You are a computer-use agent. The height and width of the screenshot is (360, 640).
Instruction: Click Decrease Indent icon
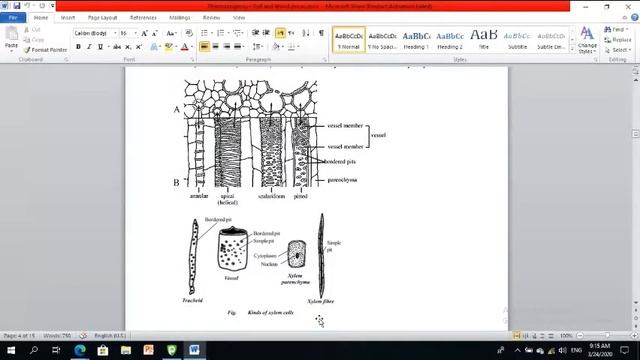[256, 33]
